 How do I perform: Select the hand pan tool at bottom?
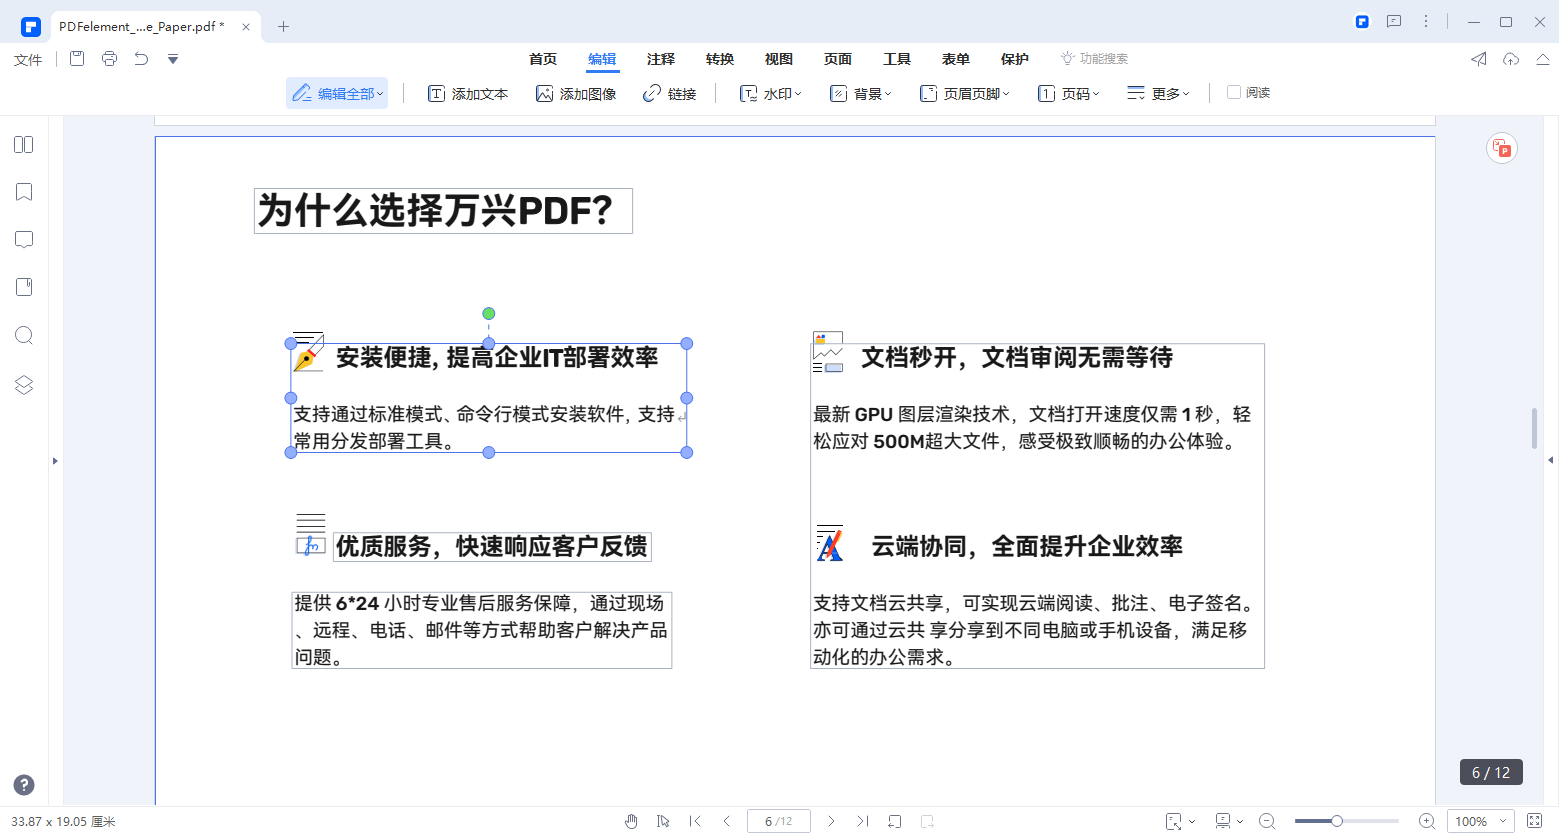[x=631, y=821]
